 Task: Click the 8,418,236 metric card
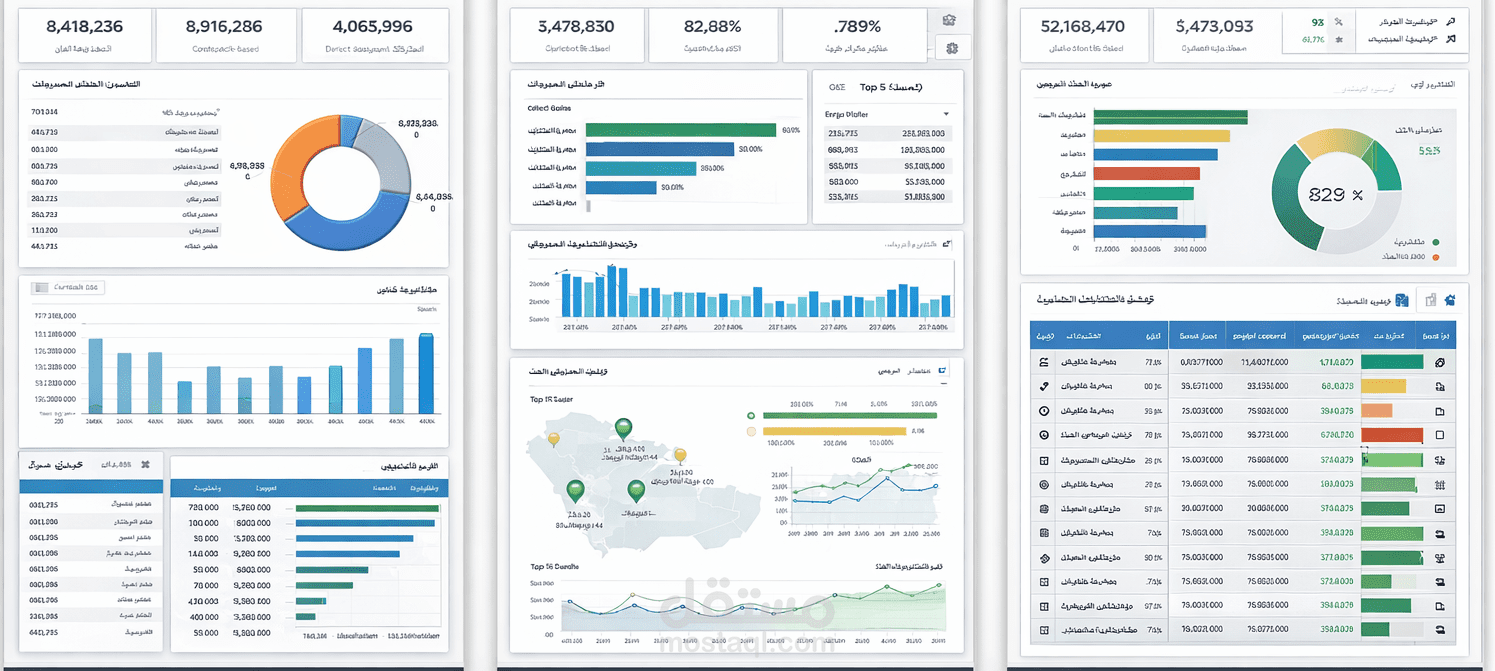[85, 35]
